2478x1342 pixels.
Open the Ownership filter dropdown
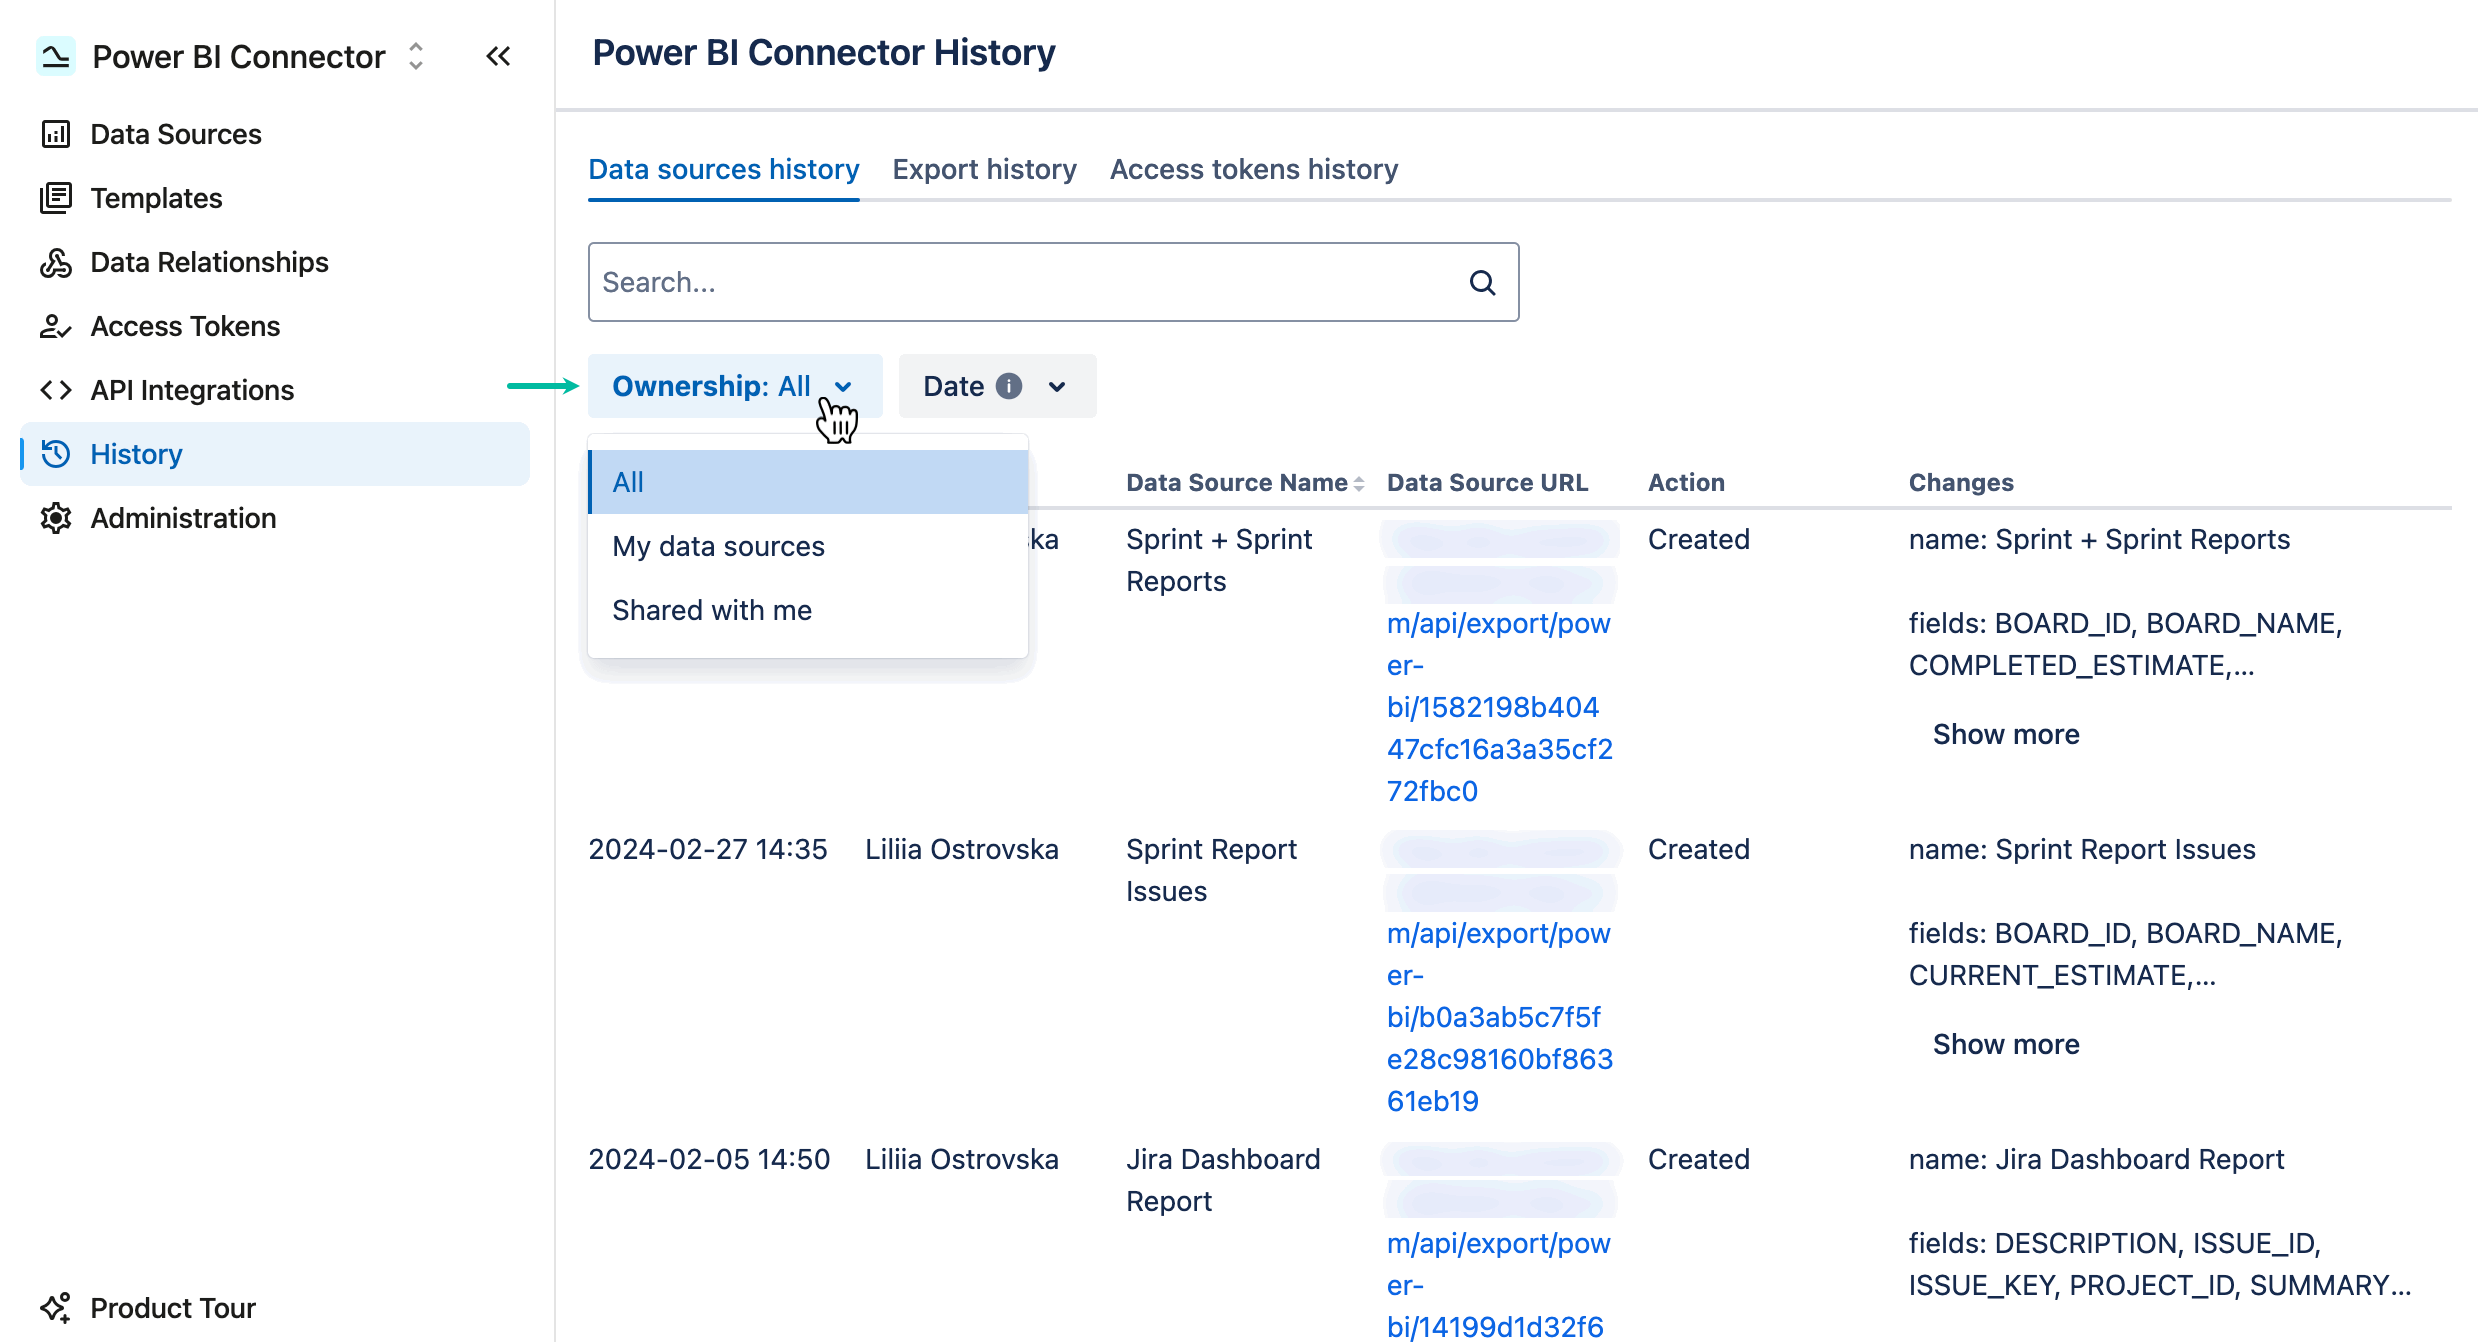735,386
